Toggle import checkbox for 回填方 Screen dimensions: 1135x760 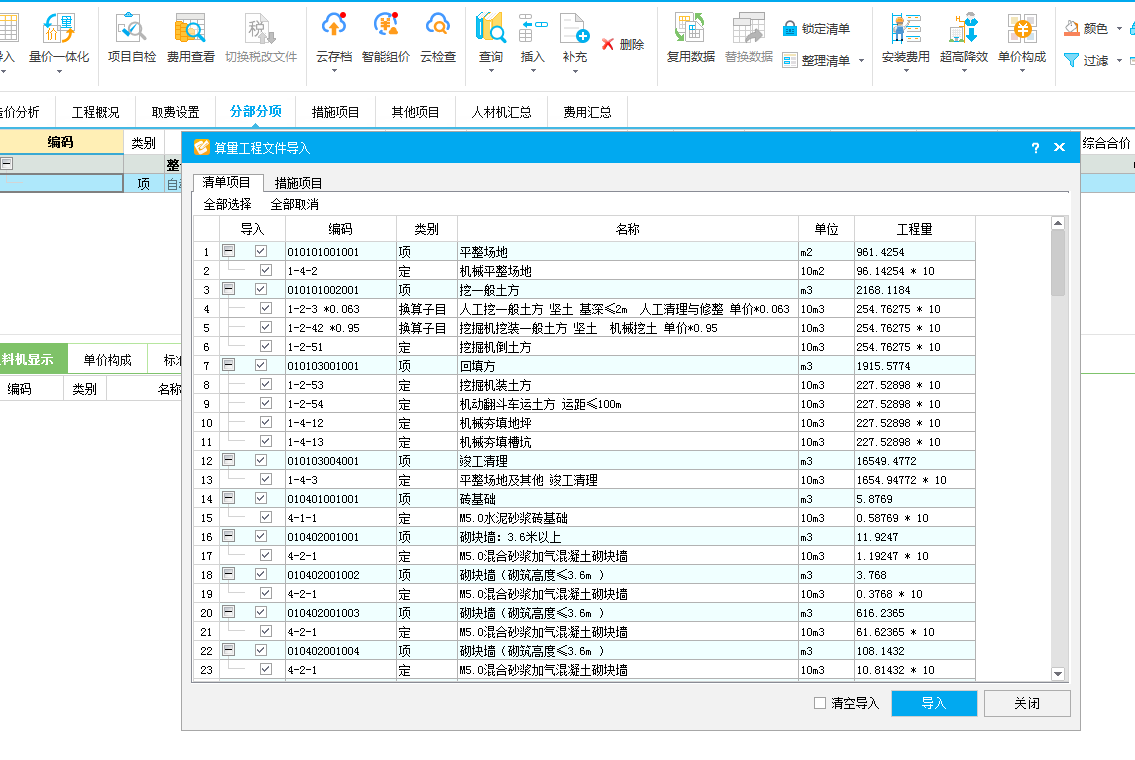pos(261,365)
